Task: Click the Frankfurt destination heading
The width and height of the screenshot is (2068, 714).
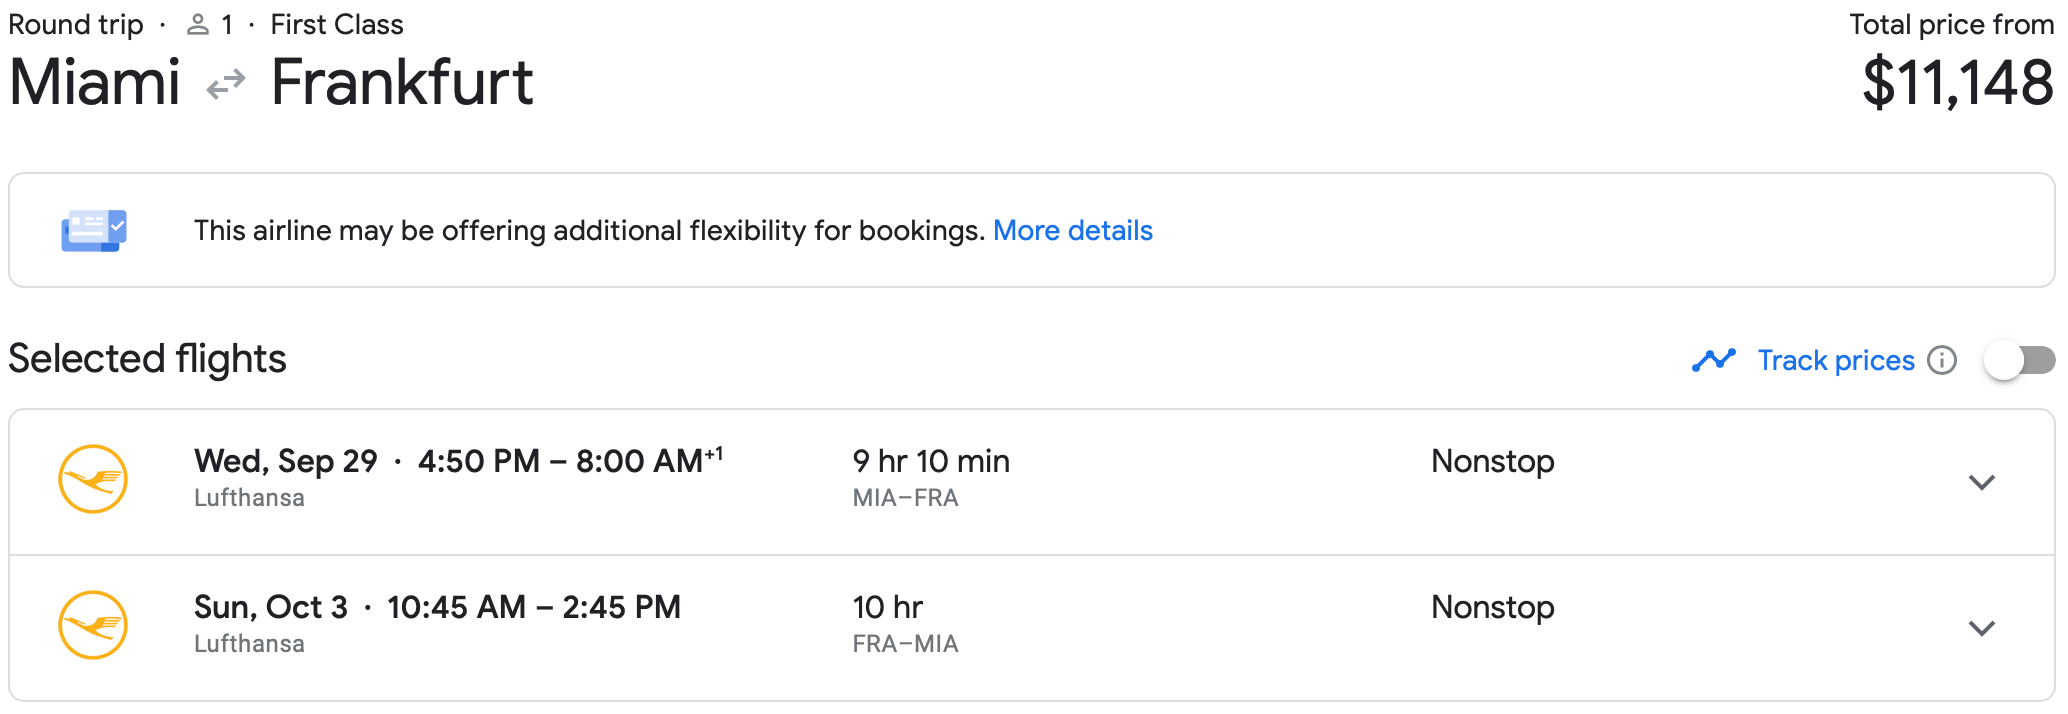Action: tap(402, 82)
